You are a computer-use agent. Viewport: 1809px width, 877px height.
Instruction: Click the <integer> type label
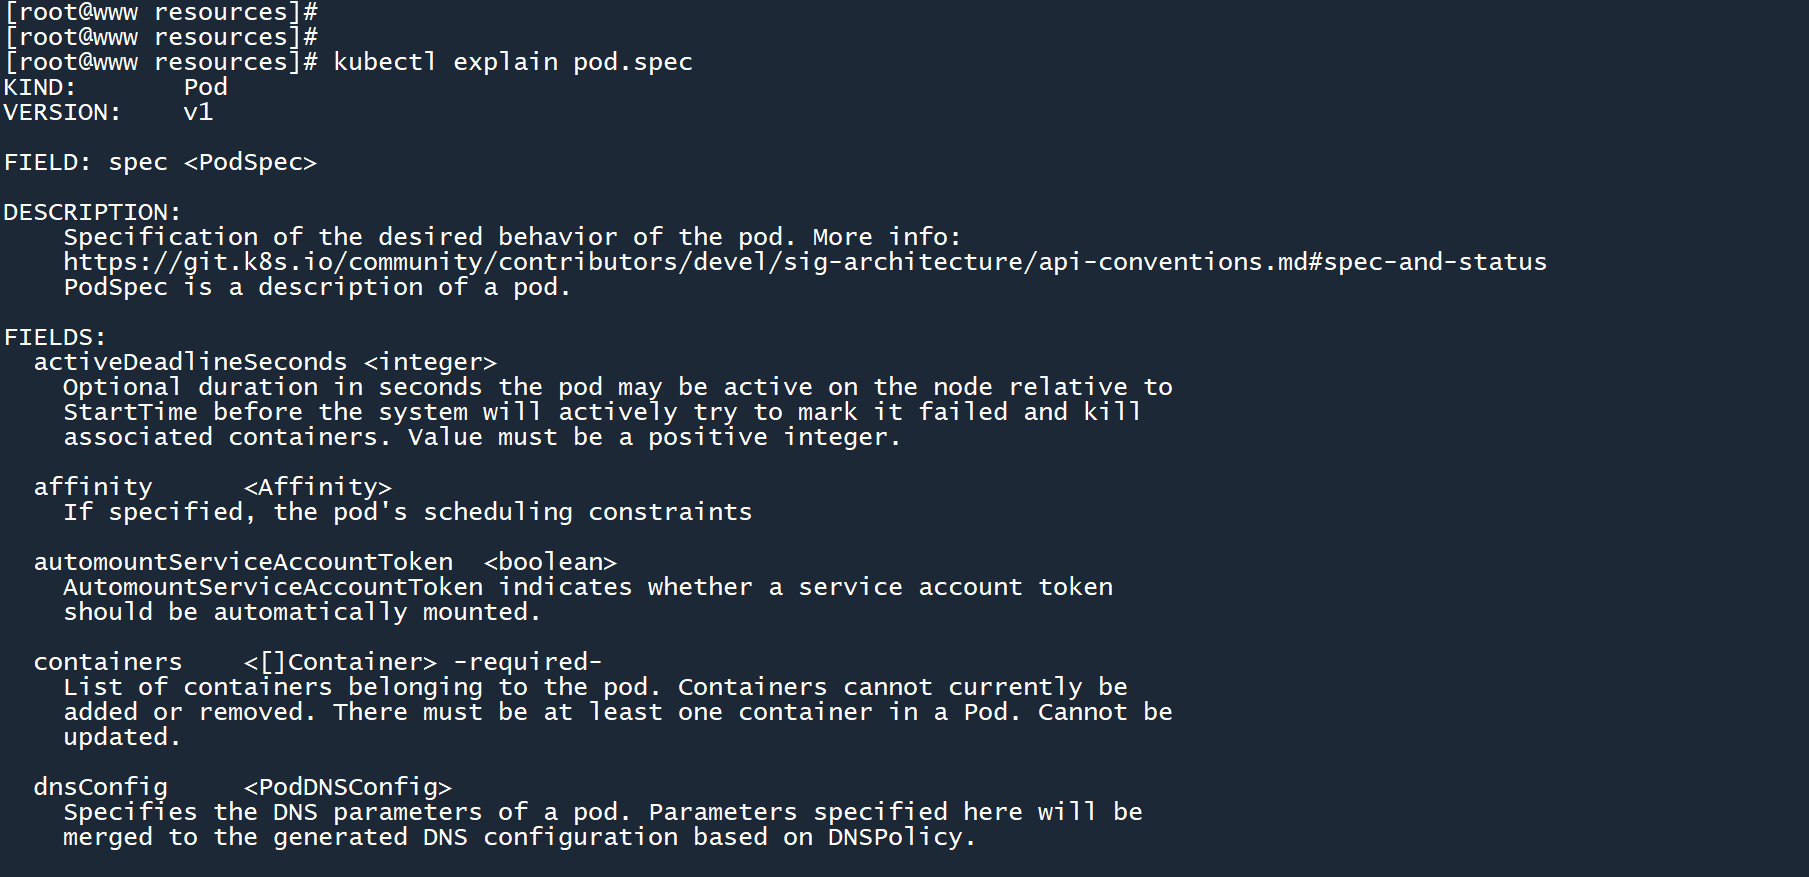click(430, 362)
